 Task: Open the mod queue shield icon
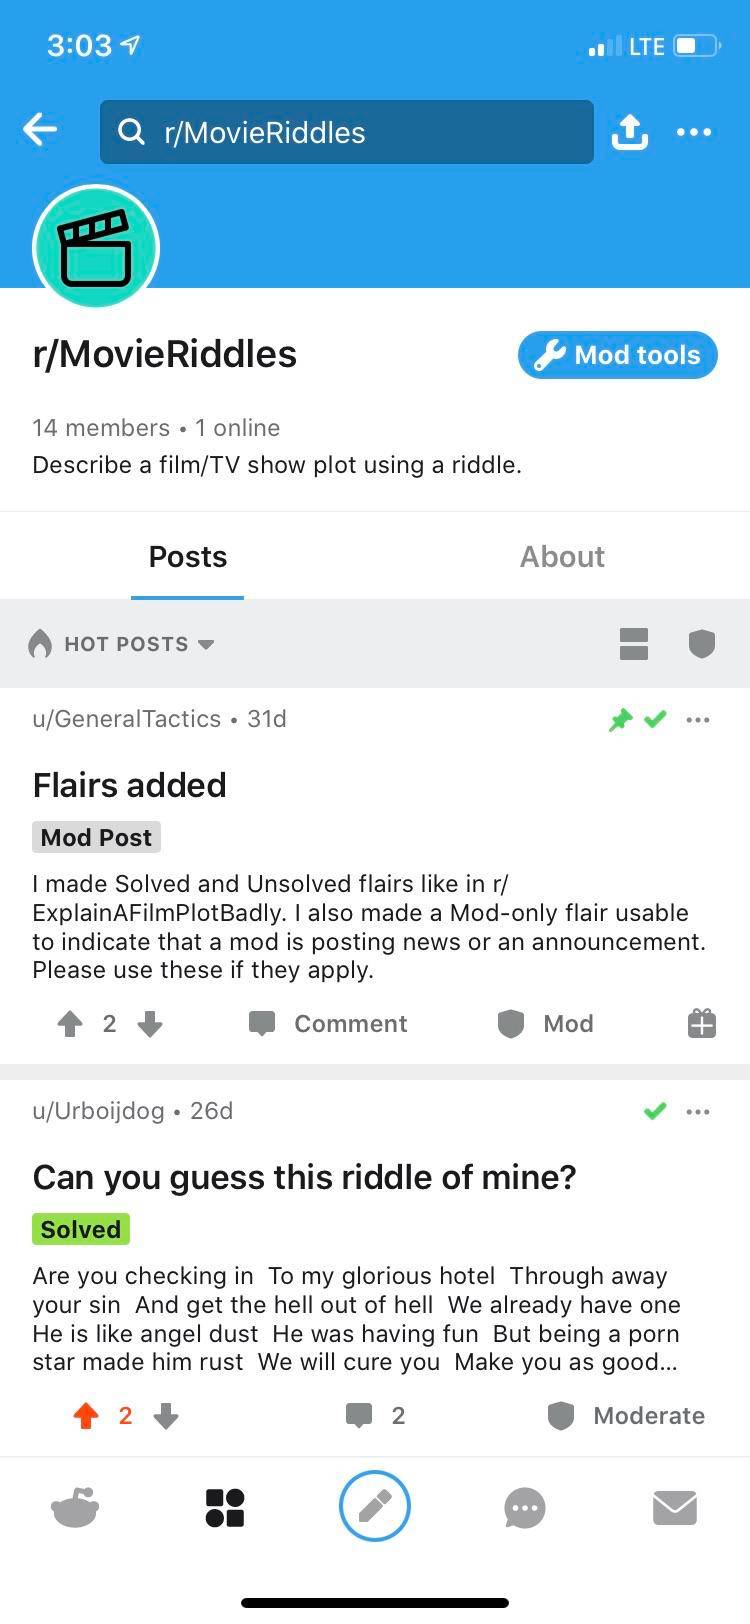[x=701, y=644]
